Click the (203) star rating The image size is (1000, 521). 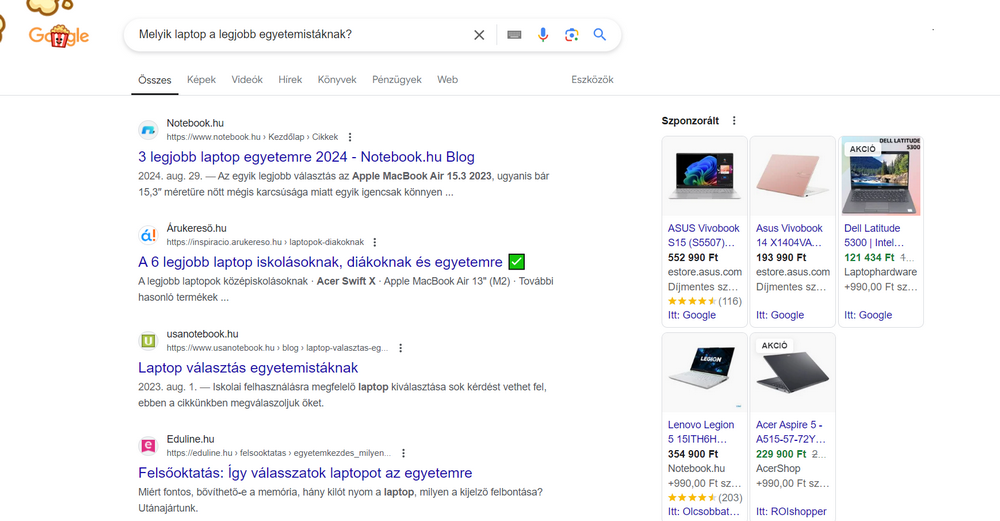click(705, 497)
